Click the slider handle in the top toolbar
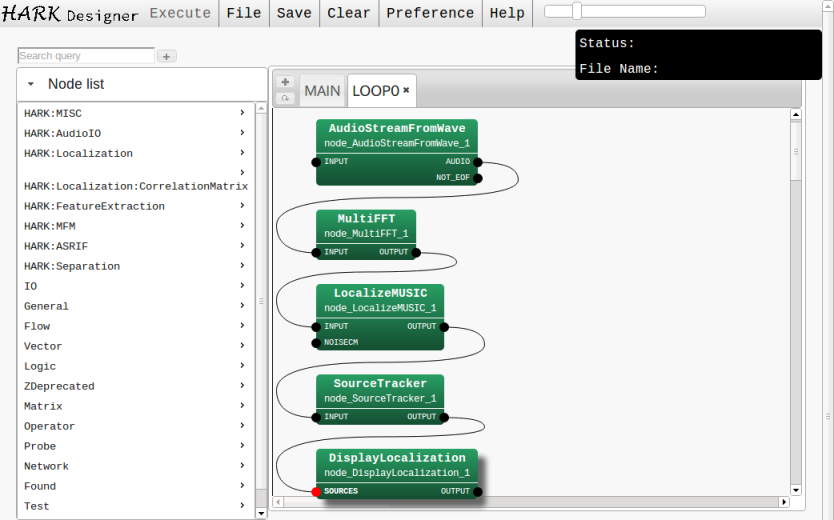Screen dimensions: 834x520 coord(577,11)
